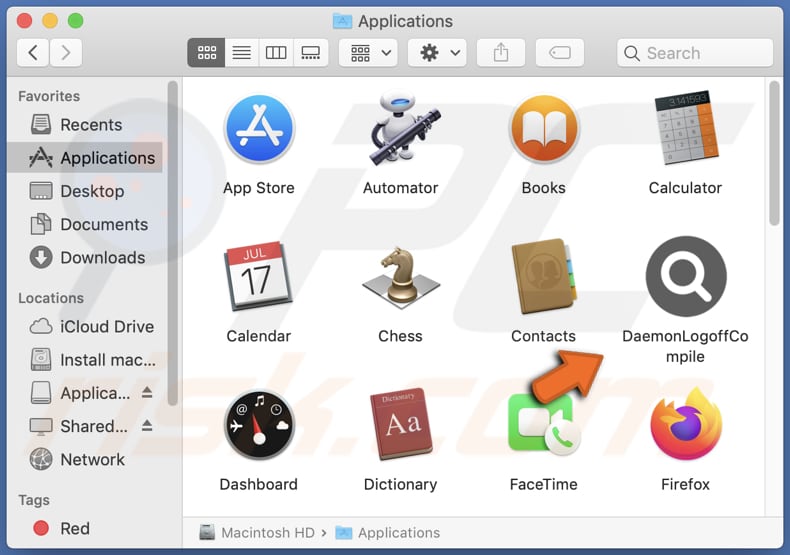The image size is (790, 555).
Task: Eject the Shared... volume
Action: [147, 426]
